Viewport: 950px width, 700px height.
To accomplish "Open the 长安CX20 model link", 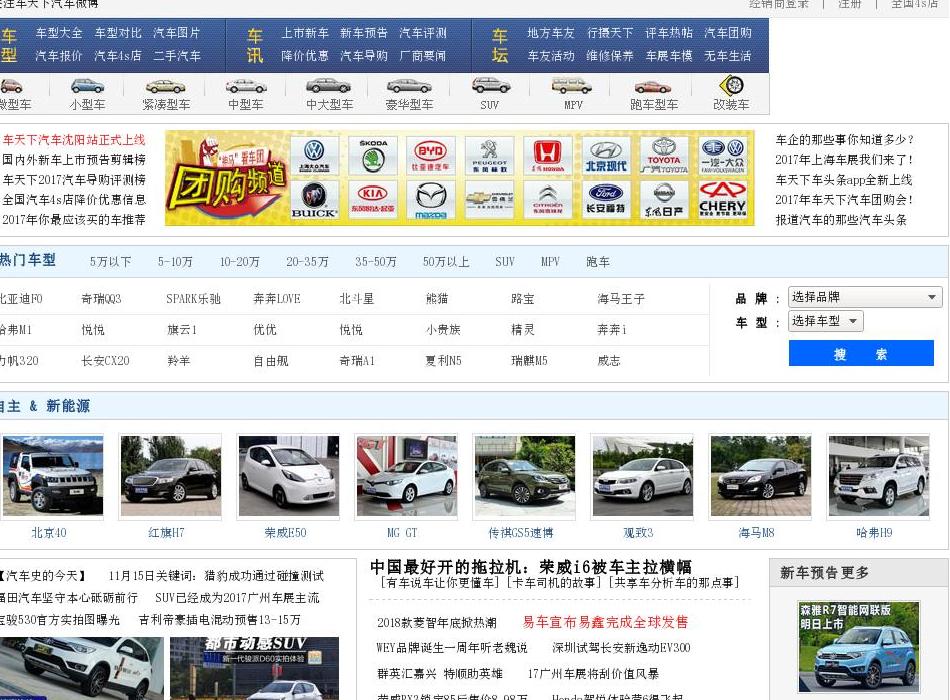I will (105, 361).
